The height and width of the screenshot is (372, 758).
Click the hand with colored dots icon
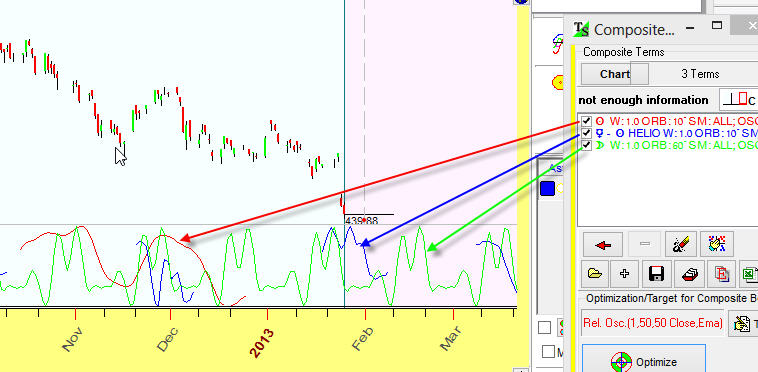[717, 244]
